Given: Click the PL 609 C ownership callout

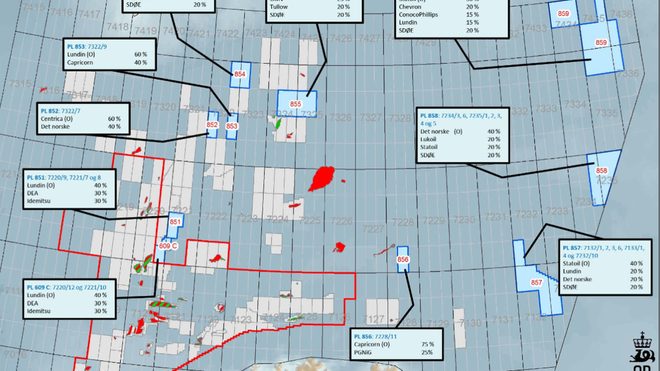Looking at the screenshot, I should pos(69,299).
